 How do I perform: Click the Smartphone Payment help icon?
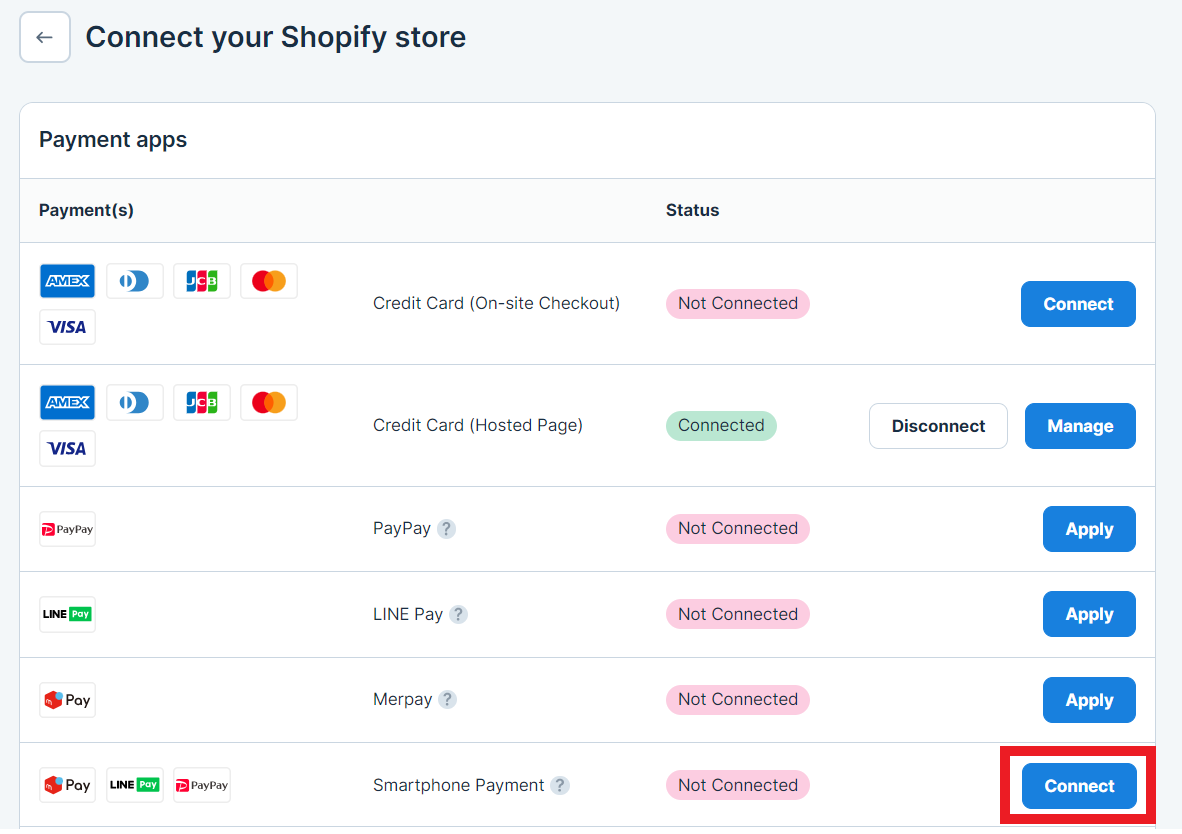click(560, 785)
